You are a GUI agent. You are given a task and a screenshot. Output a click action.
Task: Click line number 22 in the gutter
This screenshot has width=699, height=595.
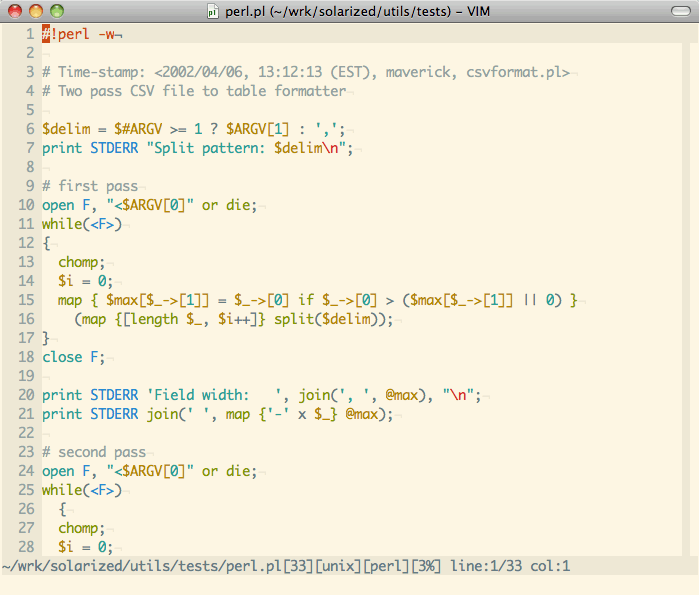pyautogui.click(x=26, y=433)
